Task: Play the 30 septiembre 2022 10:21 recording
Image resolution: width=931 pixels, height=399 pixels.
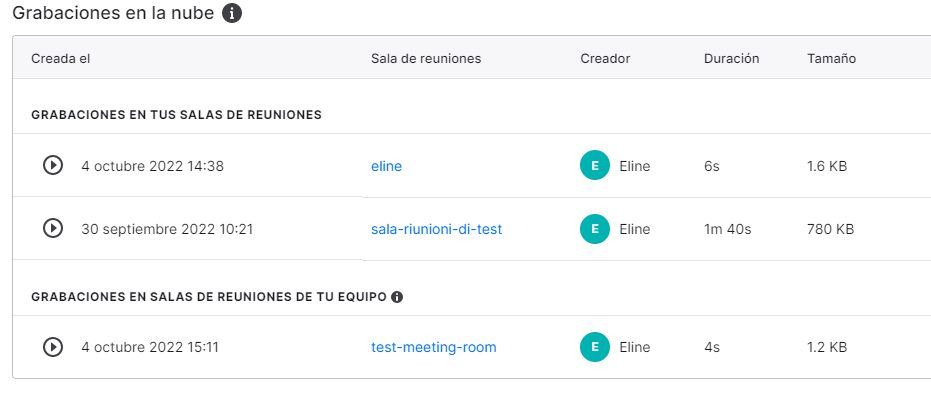Action: 53,228
